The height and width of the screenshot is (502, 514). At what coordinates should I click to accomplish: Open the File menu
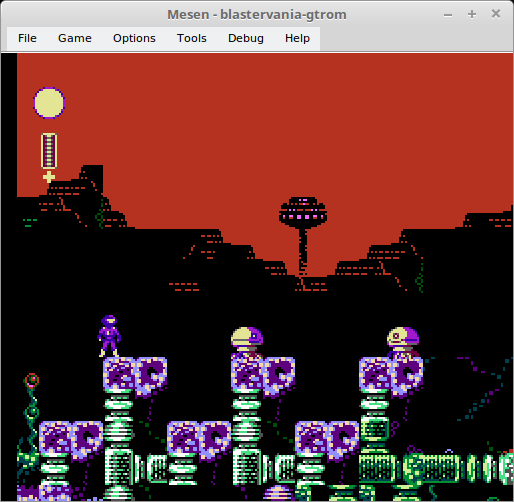pyautogui.click(x=27, y=38)
